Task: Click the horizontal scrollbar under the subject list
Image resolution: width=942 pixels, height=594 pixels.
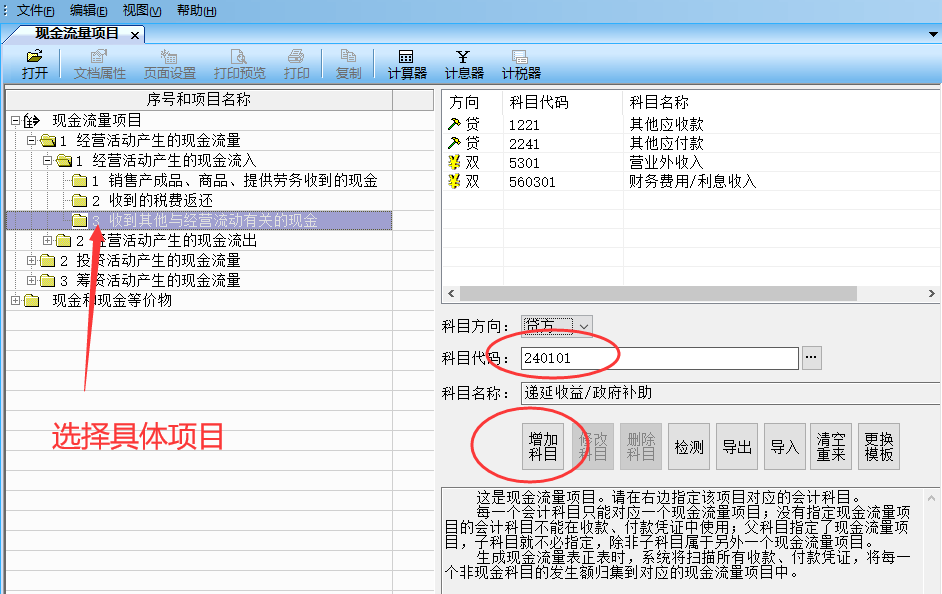Action: pyautogui.click(x=650, y=294)
